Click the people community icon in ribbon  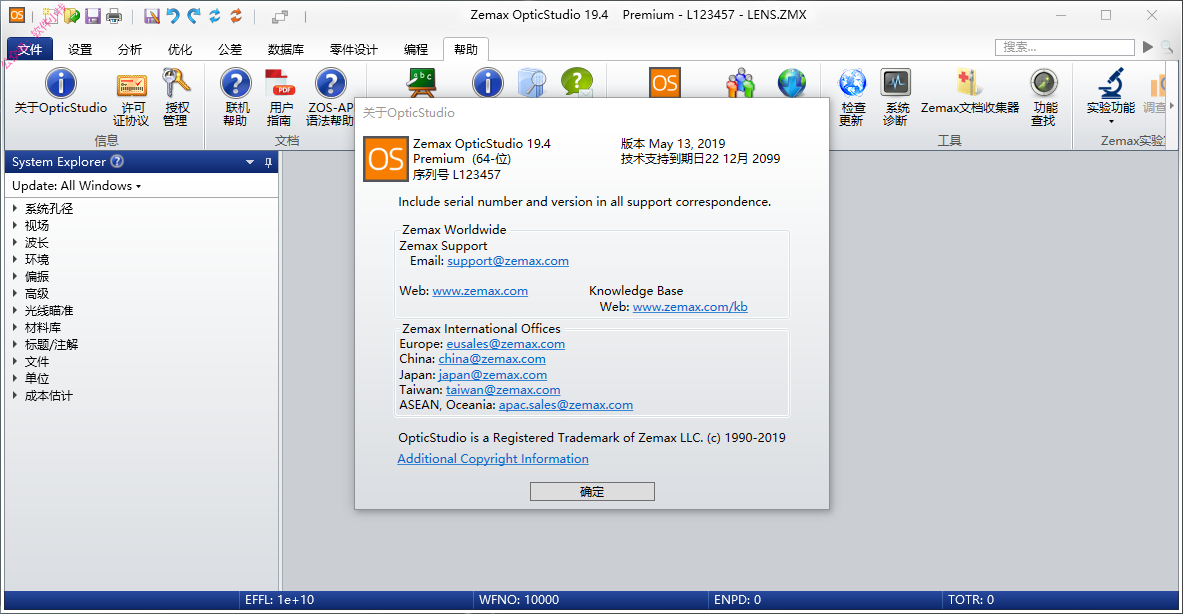point(741,83)
